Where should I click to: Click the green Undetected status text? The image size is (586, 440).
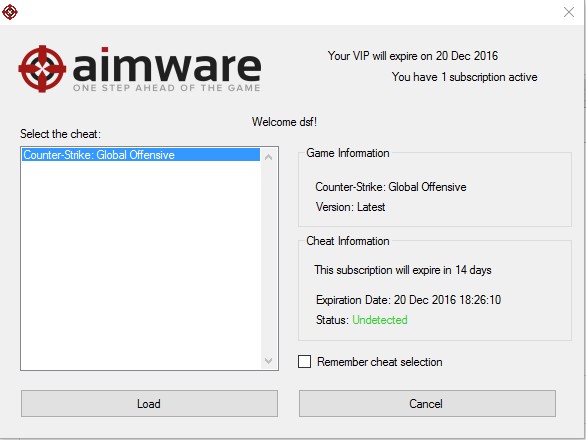coord(380,320)
